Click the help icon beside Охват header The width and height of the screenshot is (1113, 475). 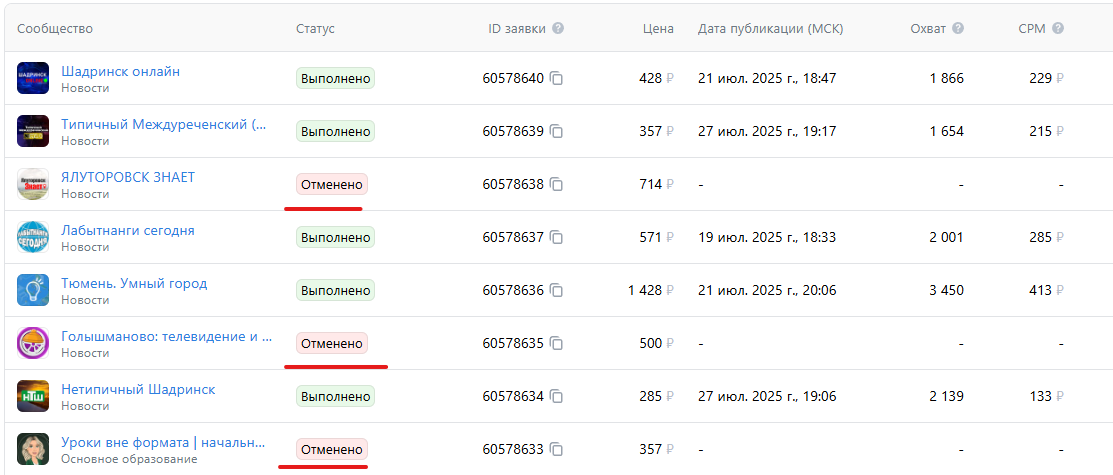point(958,28)
